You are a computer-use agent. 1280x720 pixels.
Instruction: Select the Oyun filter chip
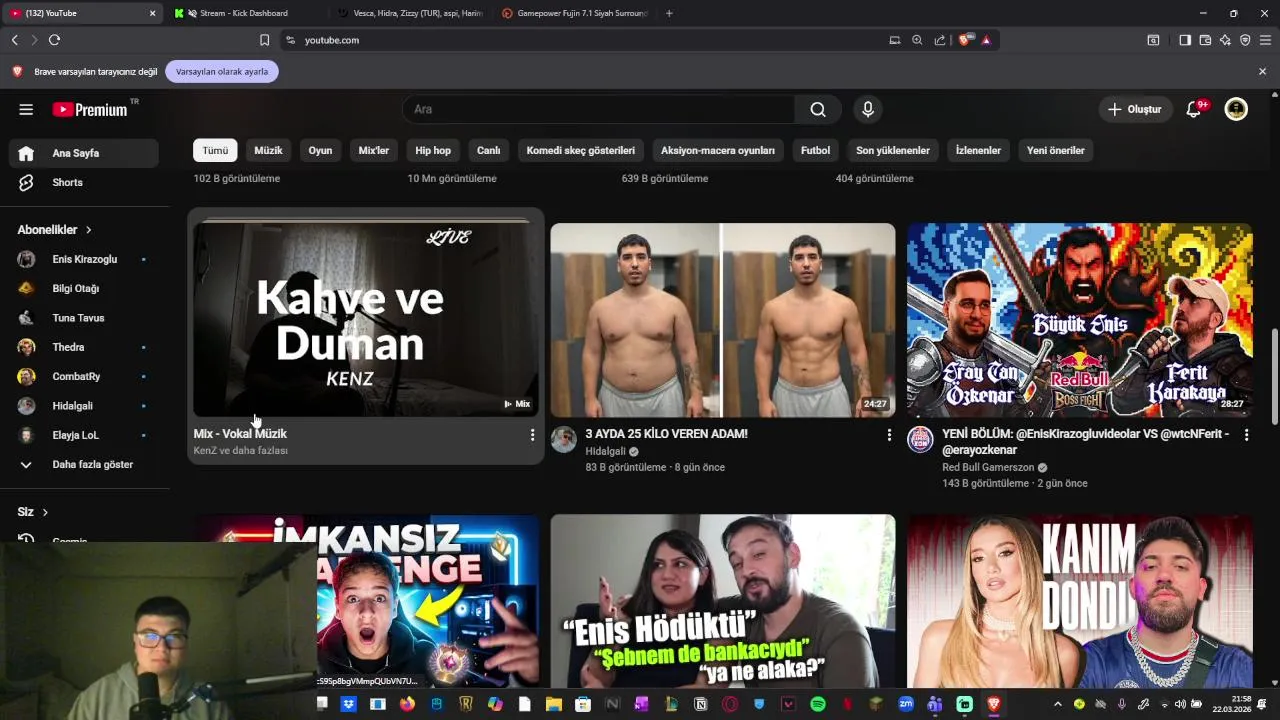point(320,150)
